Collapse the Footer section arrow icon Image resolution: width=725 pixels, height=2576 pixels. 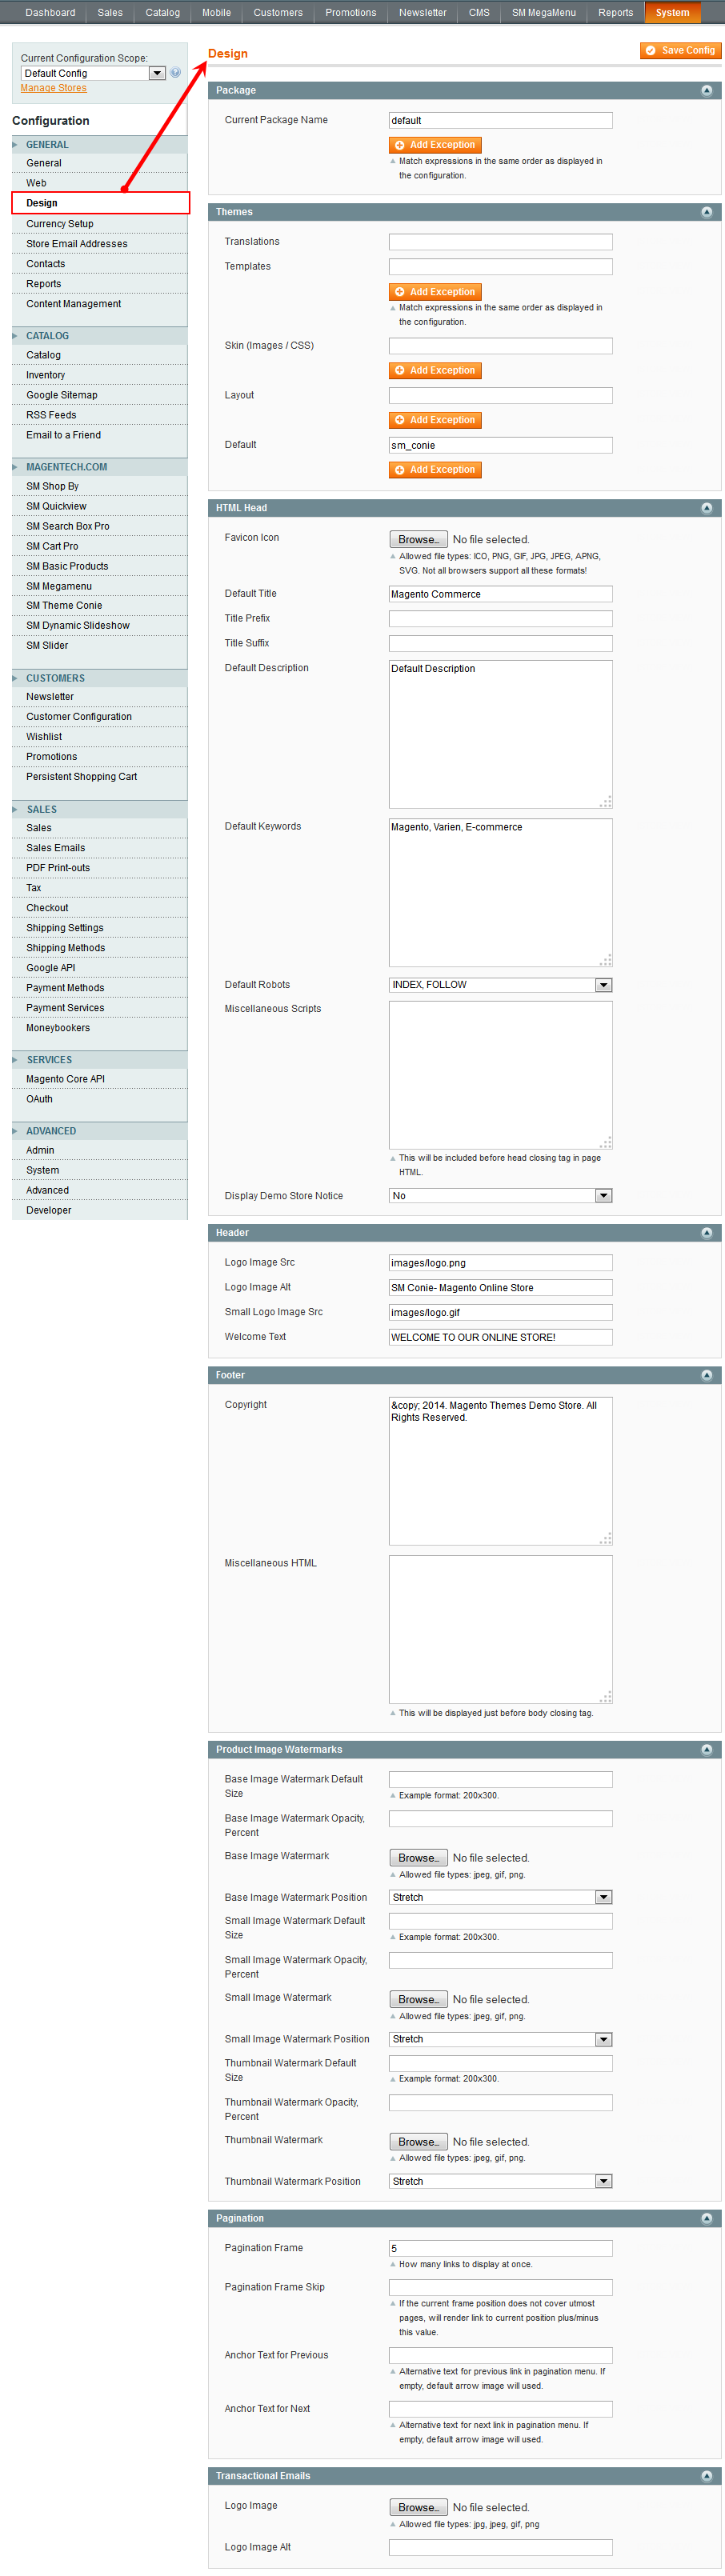point(706,1375)
